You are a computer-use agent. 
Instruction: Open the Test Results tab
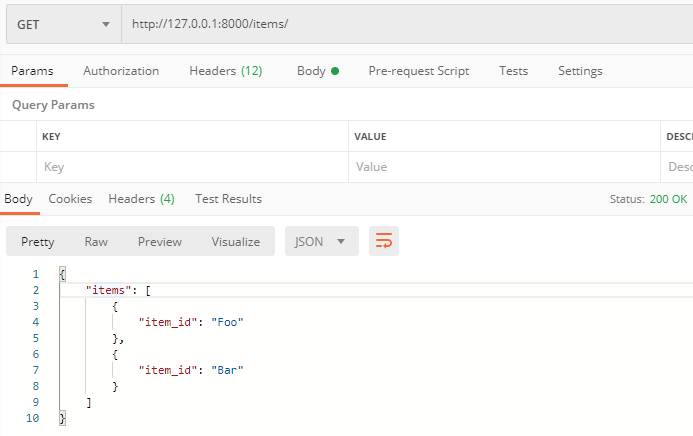point(228,199)
